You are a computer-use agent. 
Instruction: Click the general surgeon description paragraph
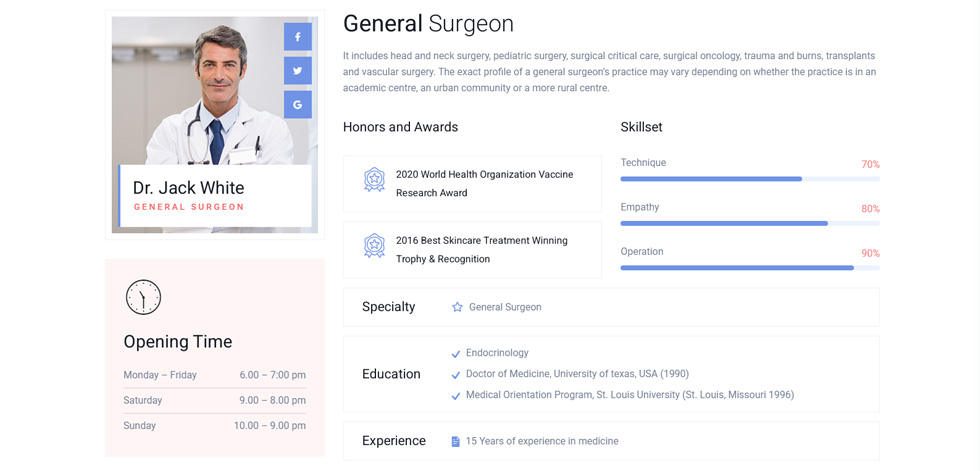[x=609, y=72]
